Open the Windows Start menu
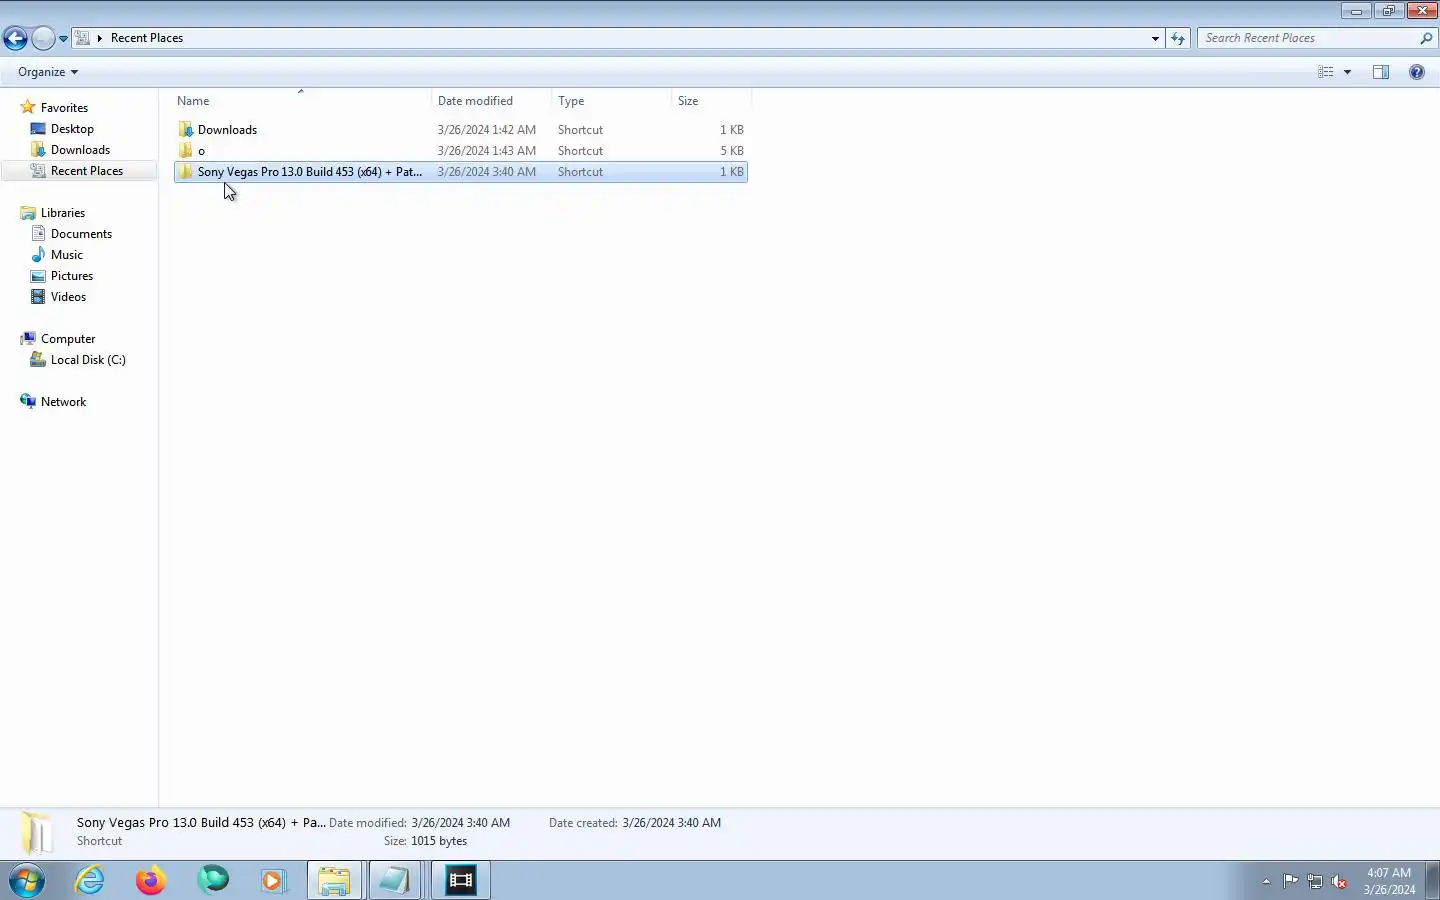 27,881
